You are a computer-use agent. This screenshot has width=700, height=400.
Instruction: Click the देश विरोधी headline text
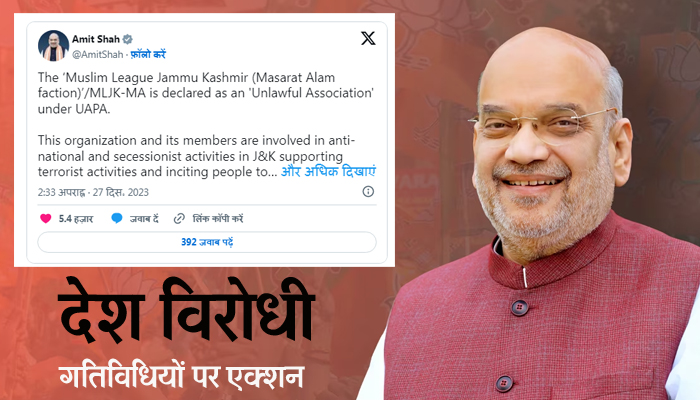(186, 311)
